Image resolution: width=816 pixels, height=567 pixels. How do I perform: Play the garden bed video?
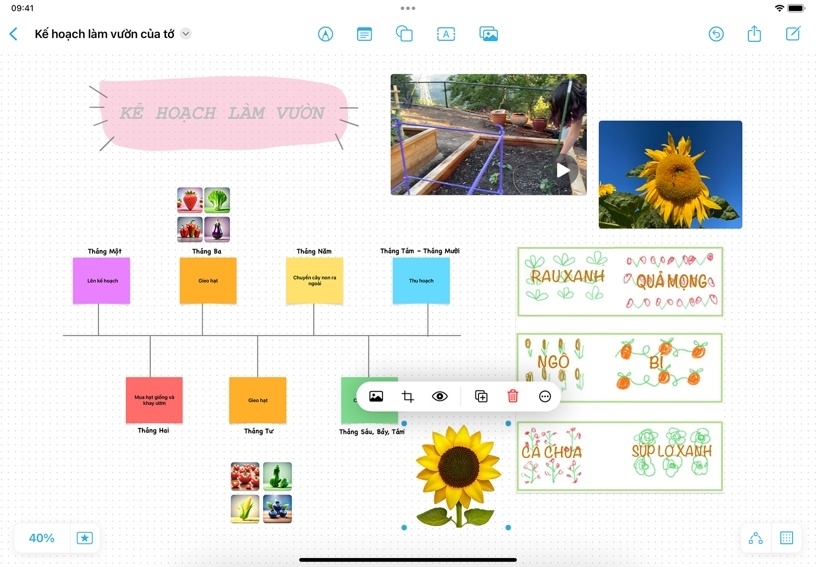(x=563, y=170)
